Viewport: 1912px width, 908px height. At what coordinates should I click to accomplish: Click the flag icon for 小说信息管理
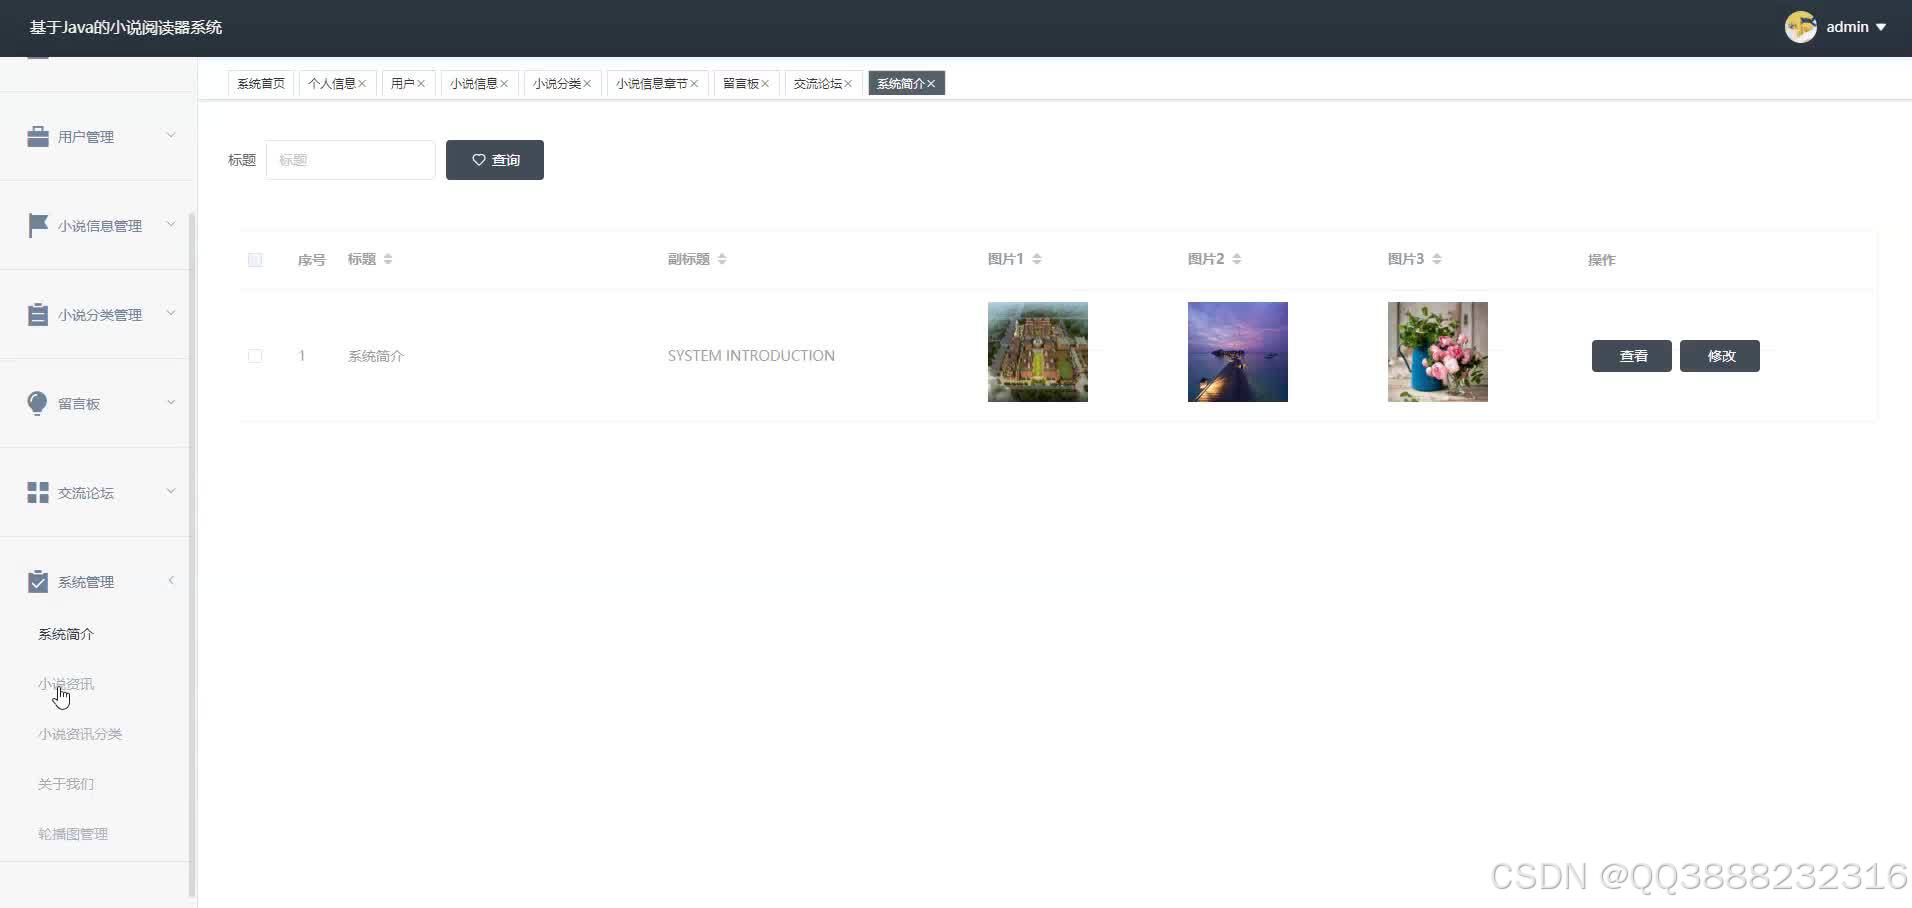(x=38, y=225)
